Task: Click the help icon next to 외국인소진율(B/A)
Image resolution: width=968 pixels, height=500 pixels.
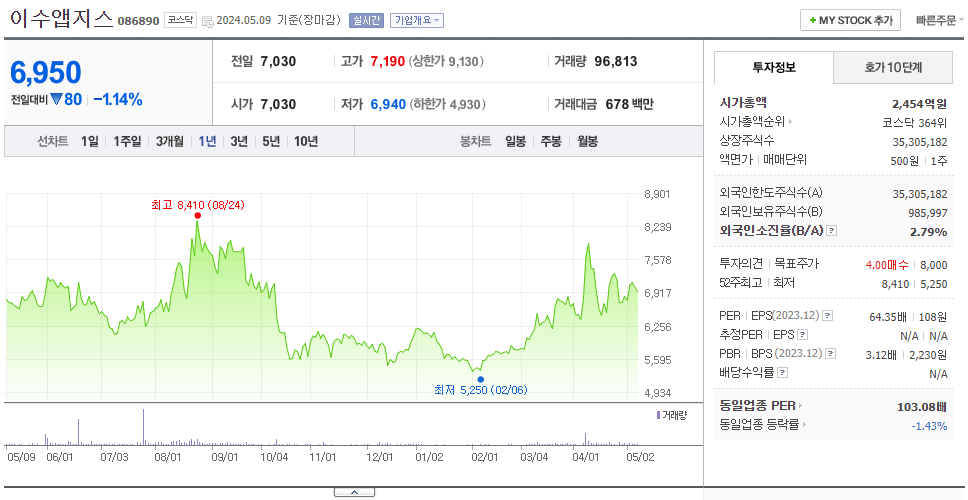Action: coord(832,231)
